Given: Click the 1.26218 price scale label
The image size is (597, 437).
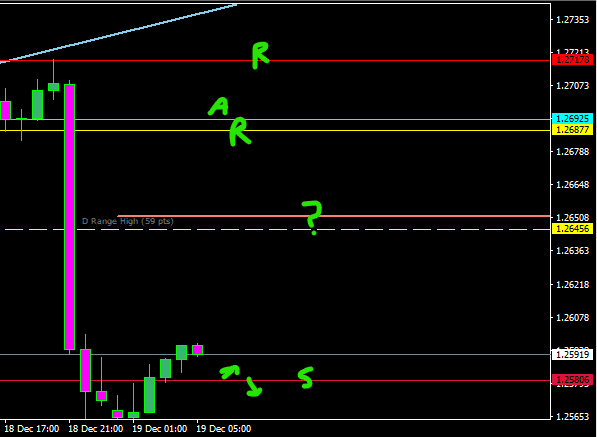Looking at the screenshot, I should click(x=572, y=285).
